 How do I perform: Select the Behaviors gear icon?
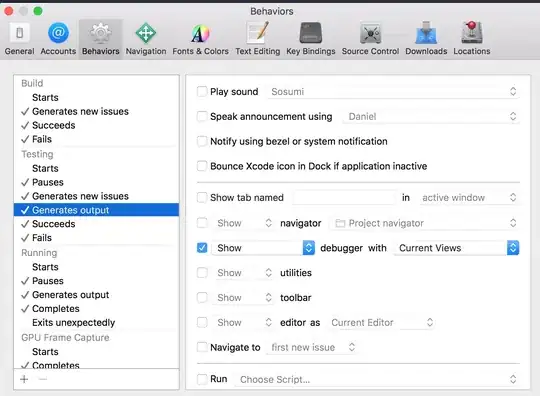[100, 33]
